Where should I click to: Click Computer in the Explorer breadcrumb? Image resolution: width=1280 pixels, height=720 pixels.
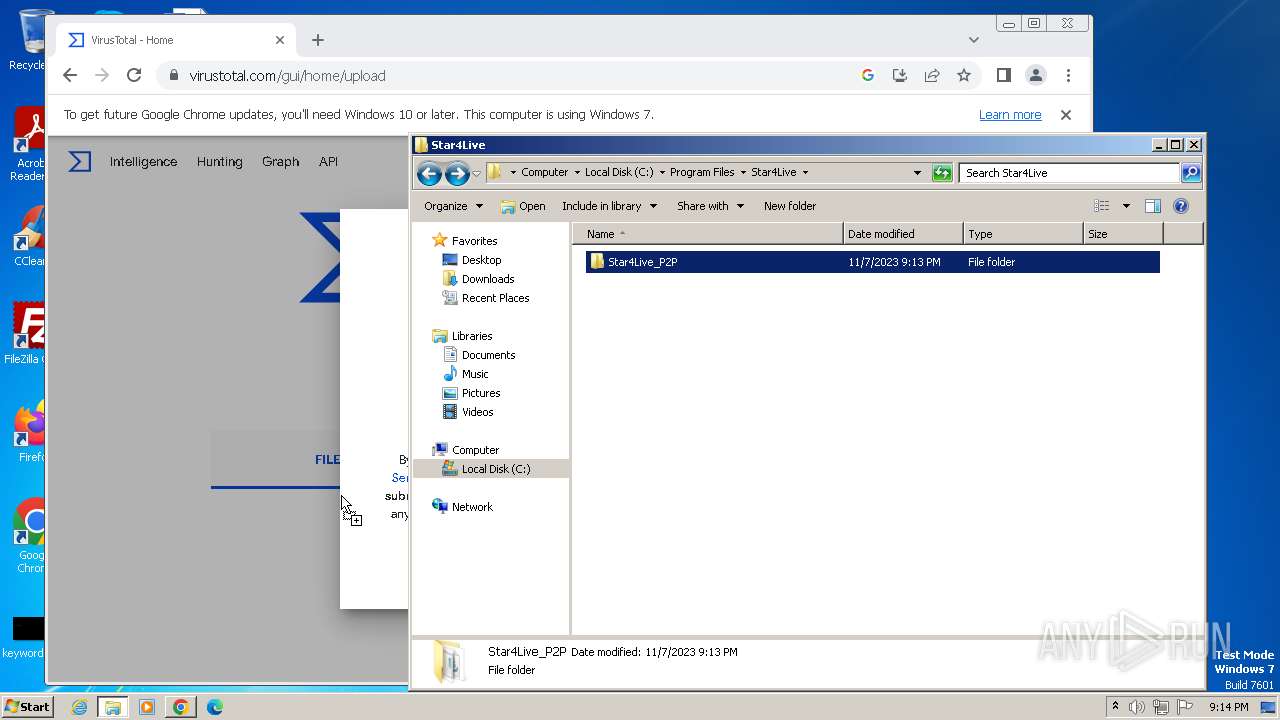tap(544, 172)
